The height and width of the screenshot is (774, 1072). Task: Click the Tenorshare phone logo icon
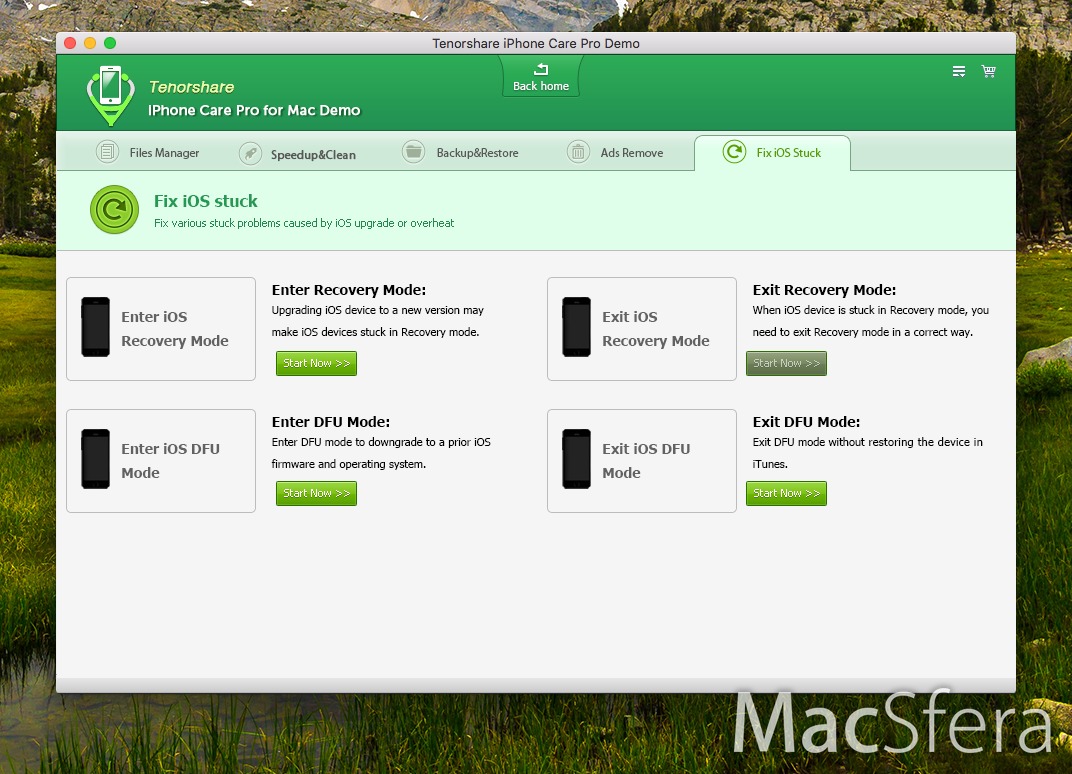click(x=110, y=96)
